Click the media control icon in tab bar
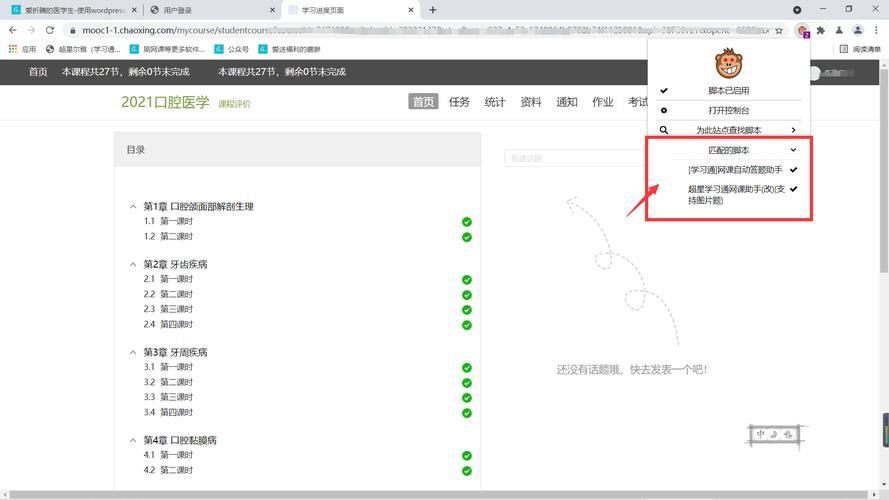 click(x=797, y=10)
